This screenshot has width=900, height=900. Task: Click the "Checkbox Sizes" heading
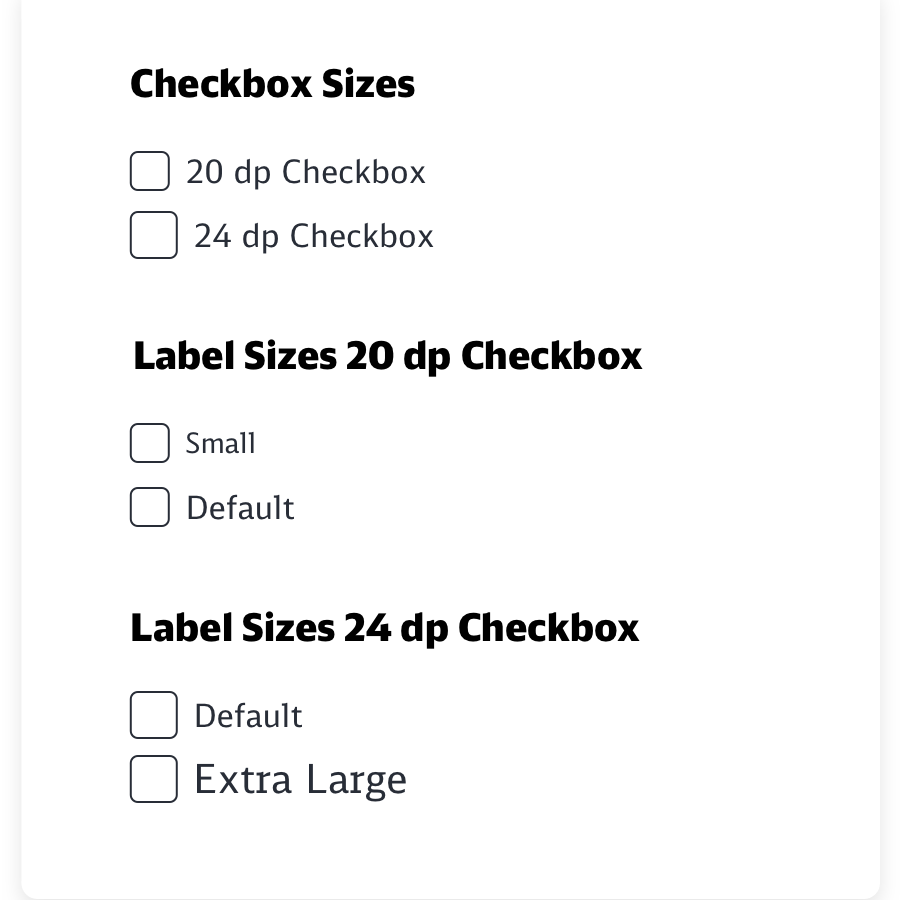272,84
